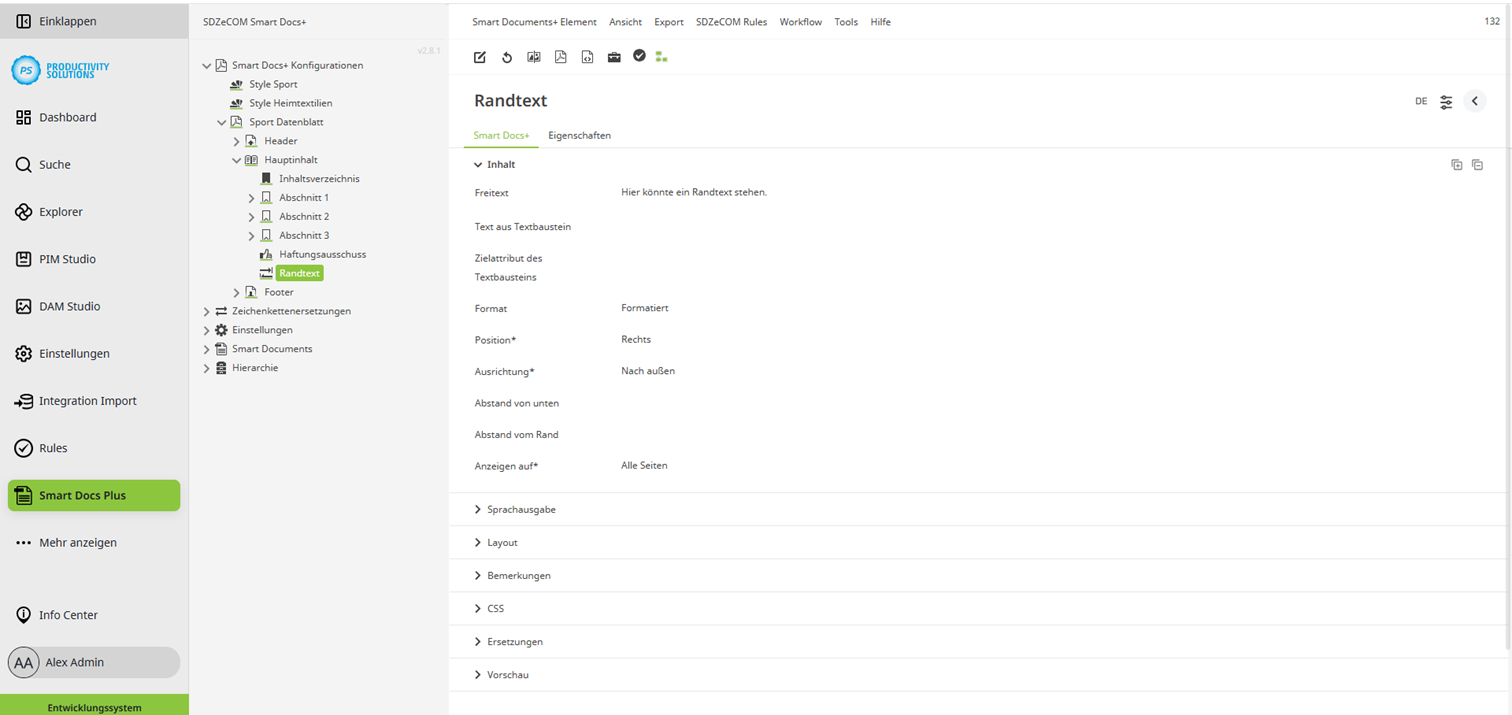Click the validation check icon
The image size is (1512, 715).
click(640, 57)
